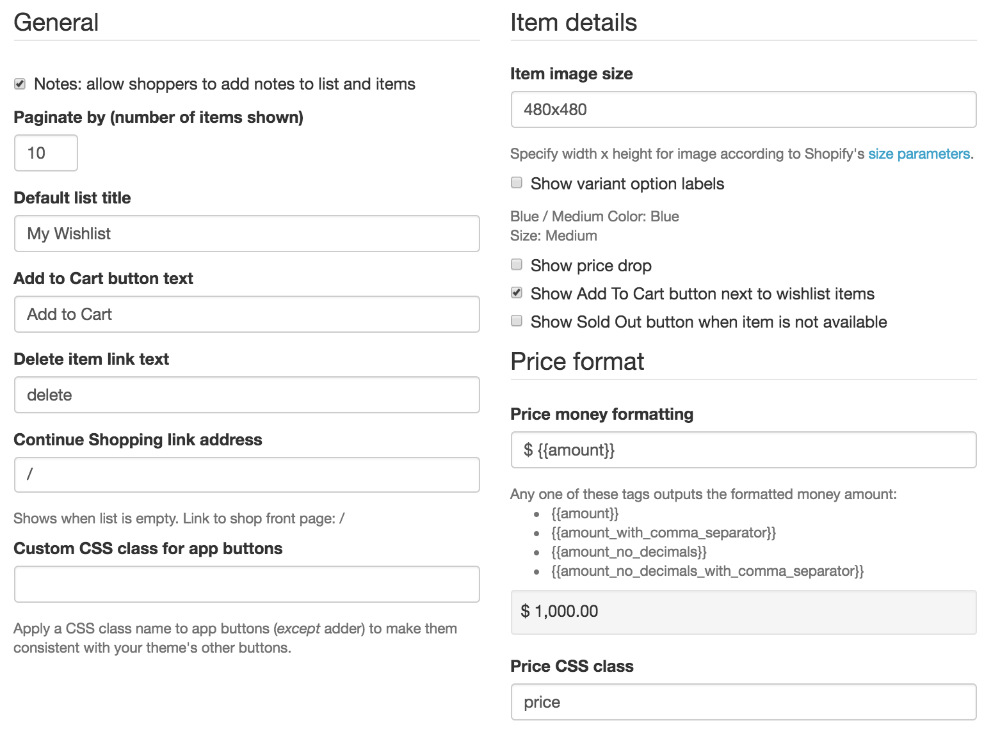The width and height of the screenshot is (1000, 732).
Task: Disable Show Add To Cart button checkbox
Action: coord(517,293)
